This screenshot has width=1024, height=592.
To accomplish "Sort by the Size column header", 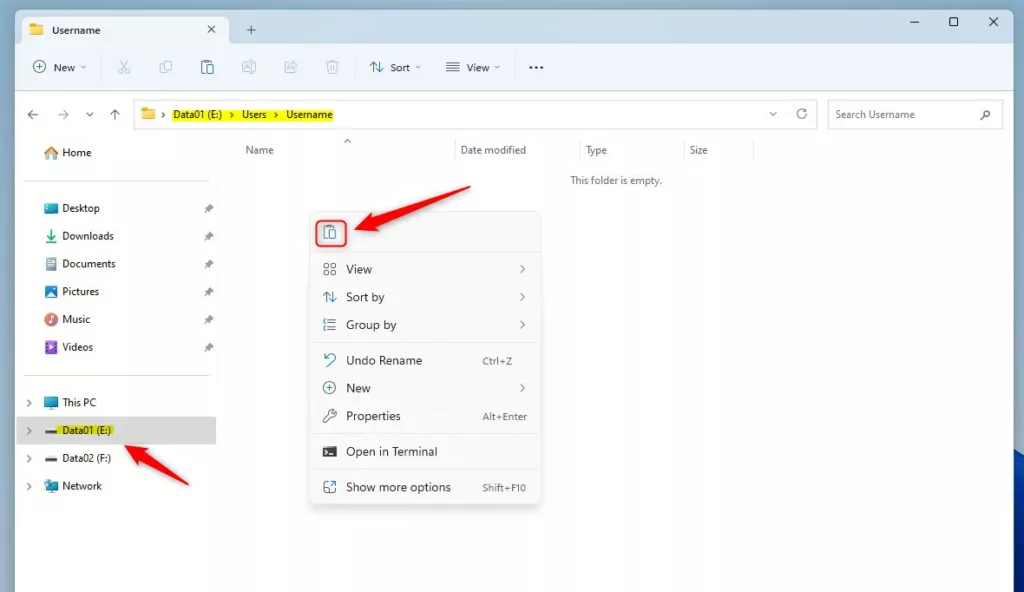I will tap(699, 150).
